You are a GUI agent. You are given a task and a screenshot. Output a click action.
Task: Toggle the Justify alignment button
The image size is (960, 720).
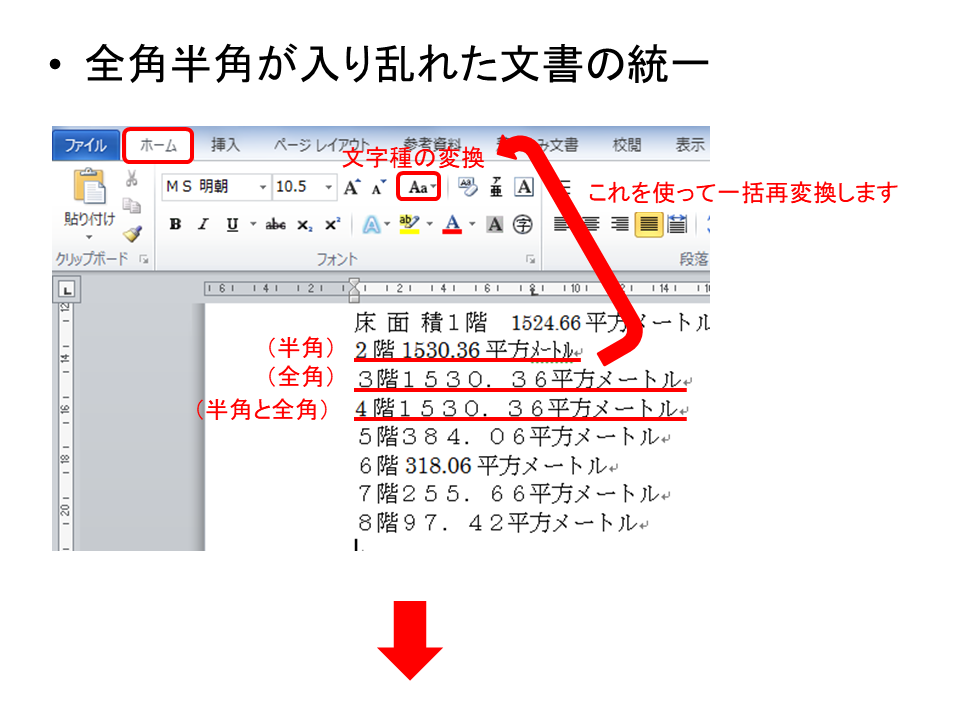coord(649,225)
